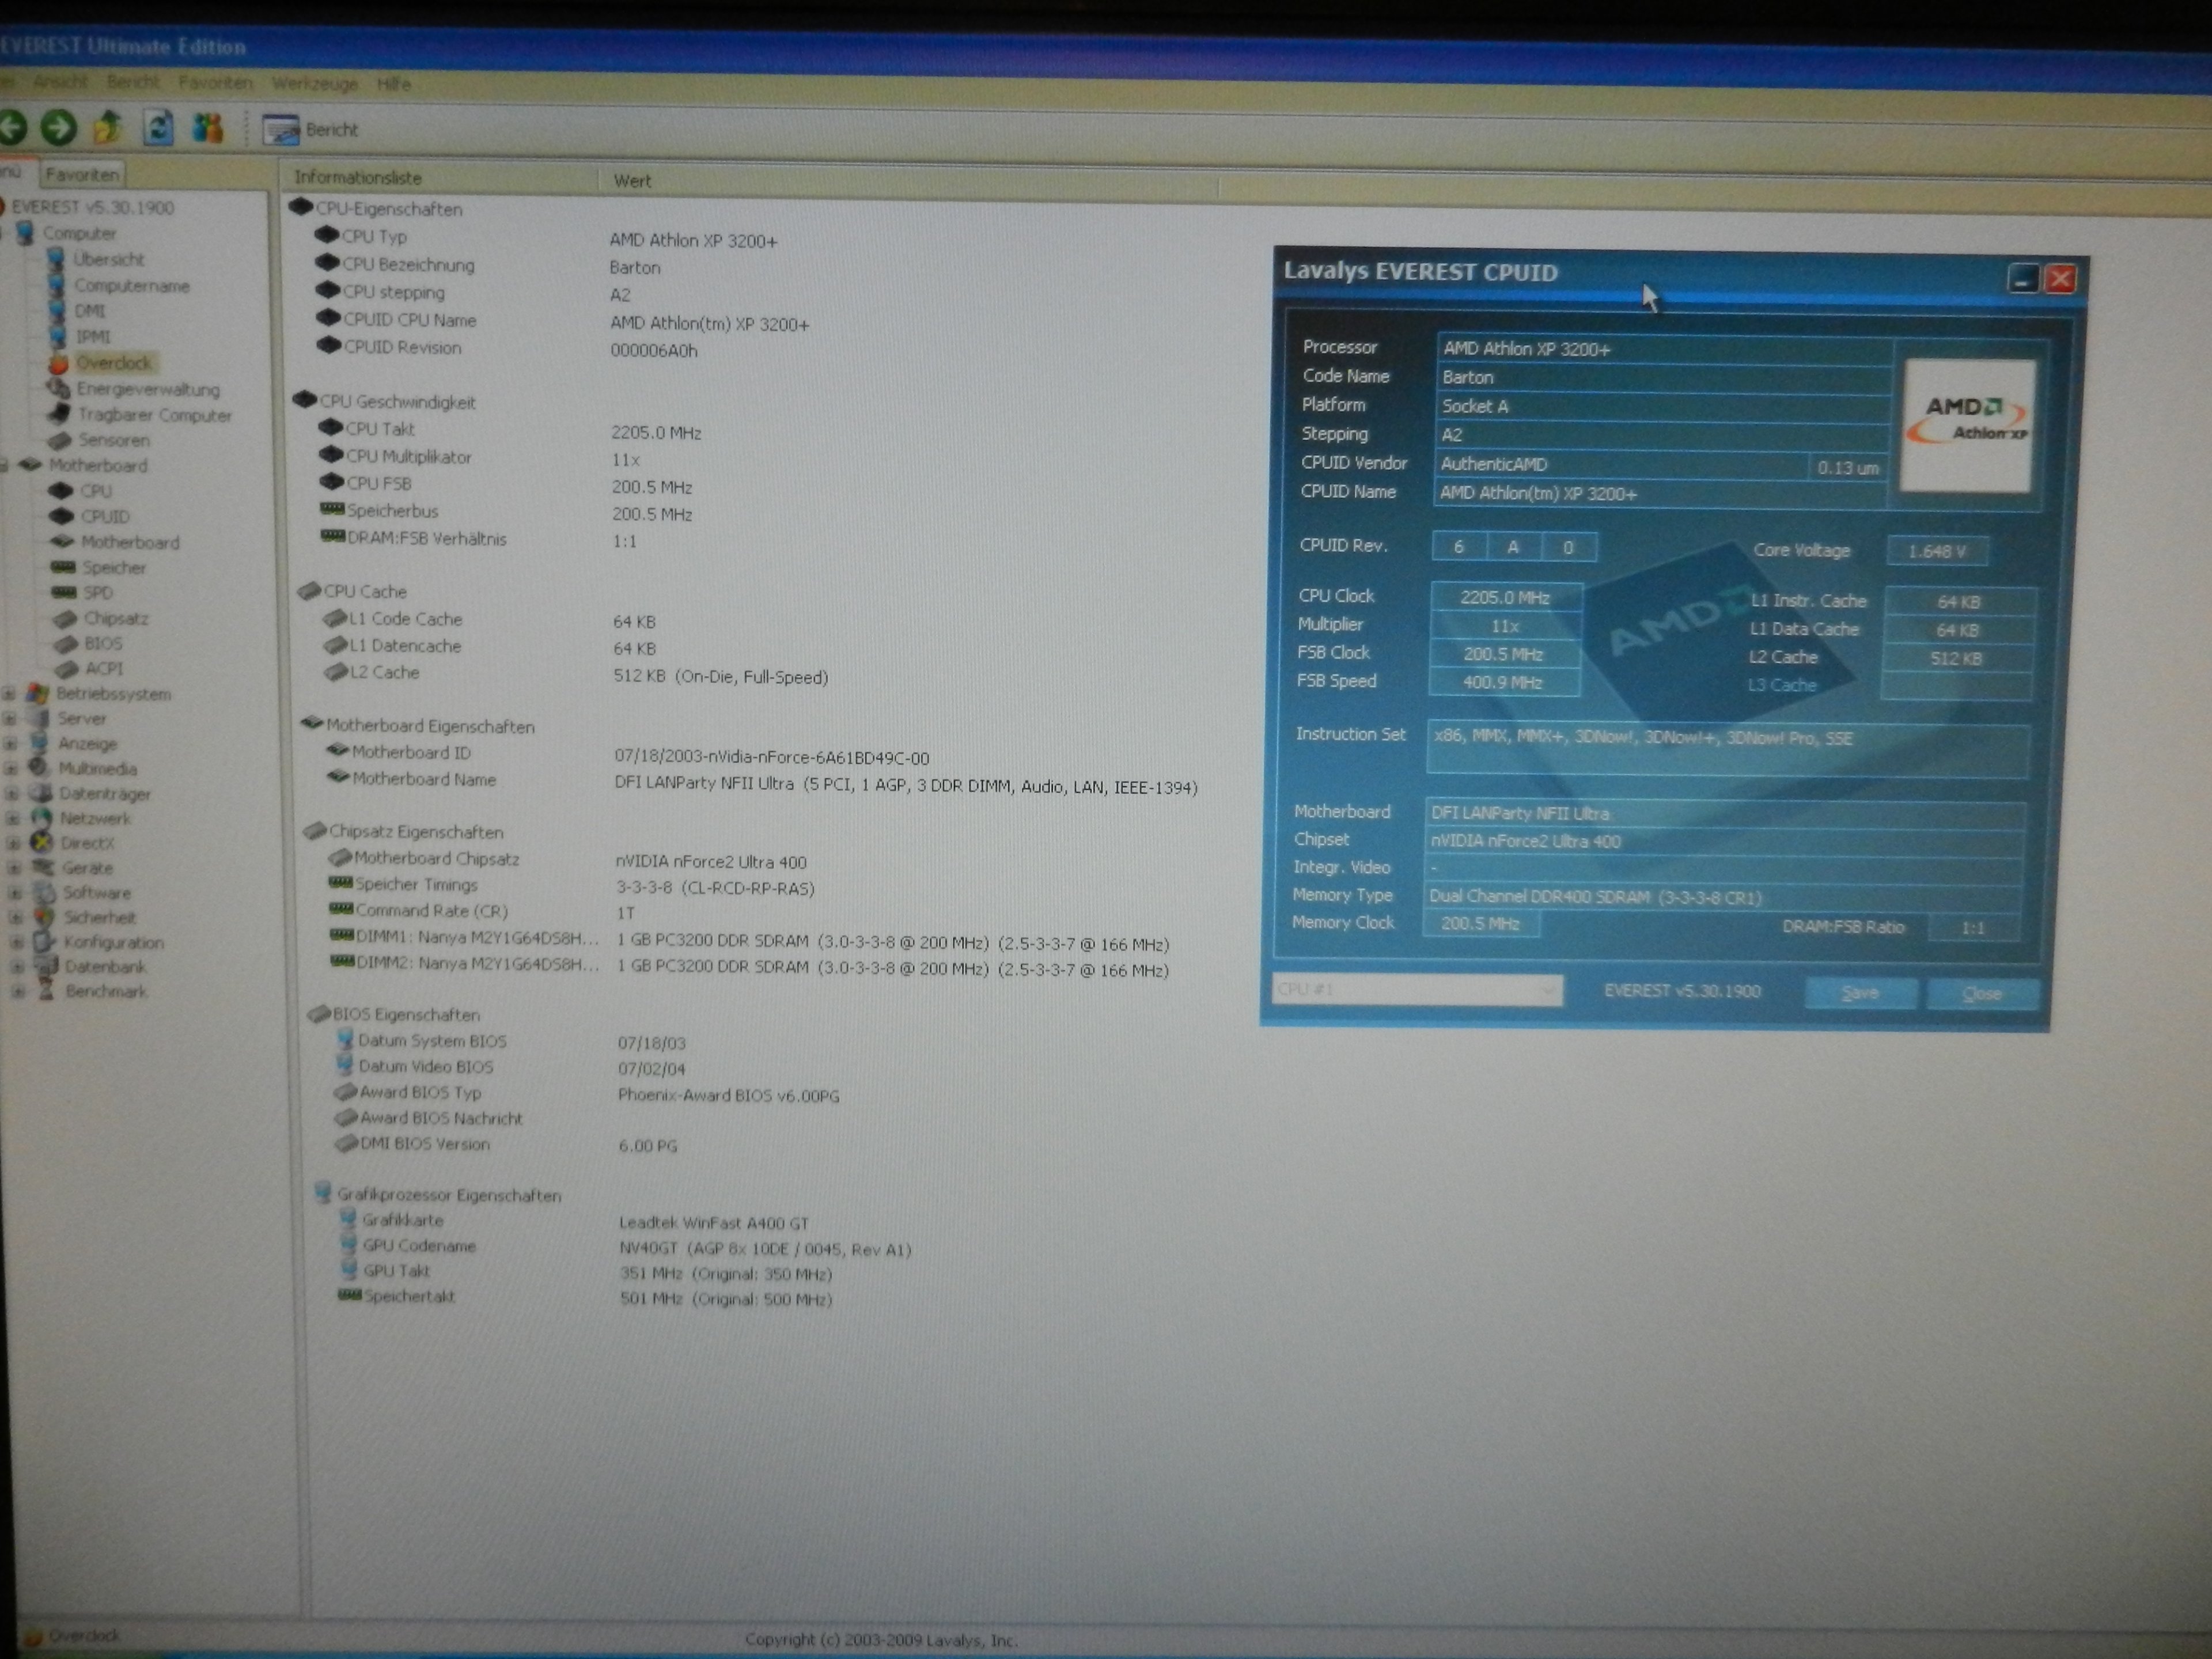The image size is (2212, 1659).
Task: Open the CPU #1 dropdown in CPUID window
Action: click(1417, 989)
